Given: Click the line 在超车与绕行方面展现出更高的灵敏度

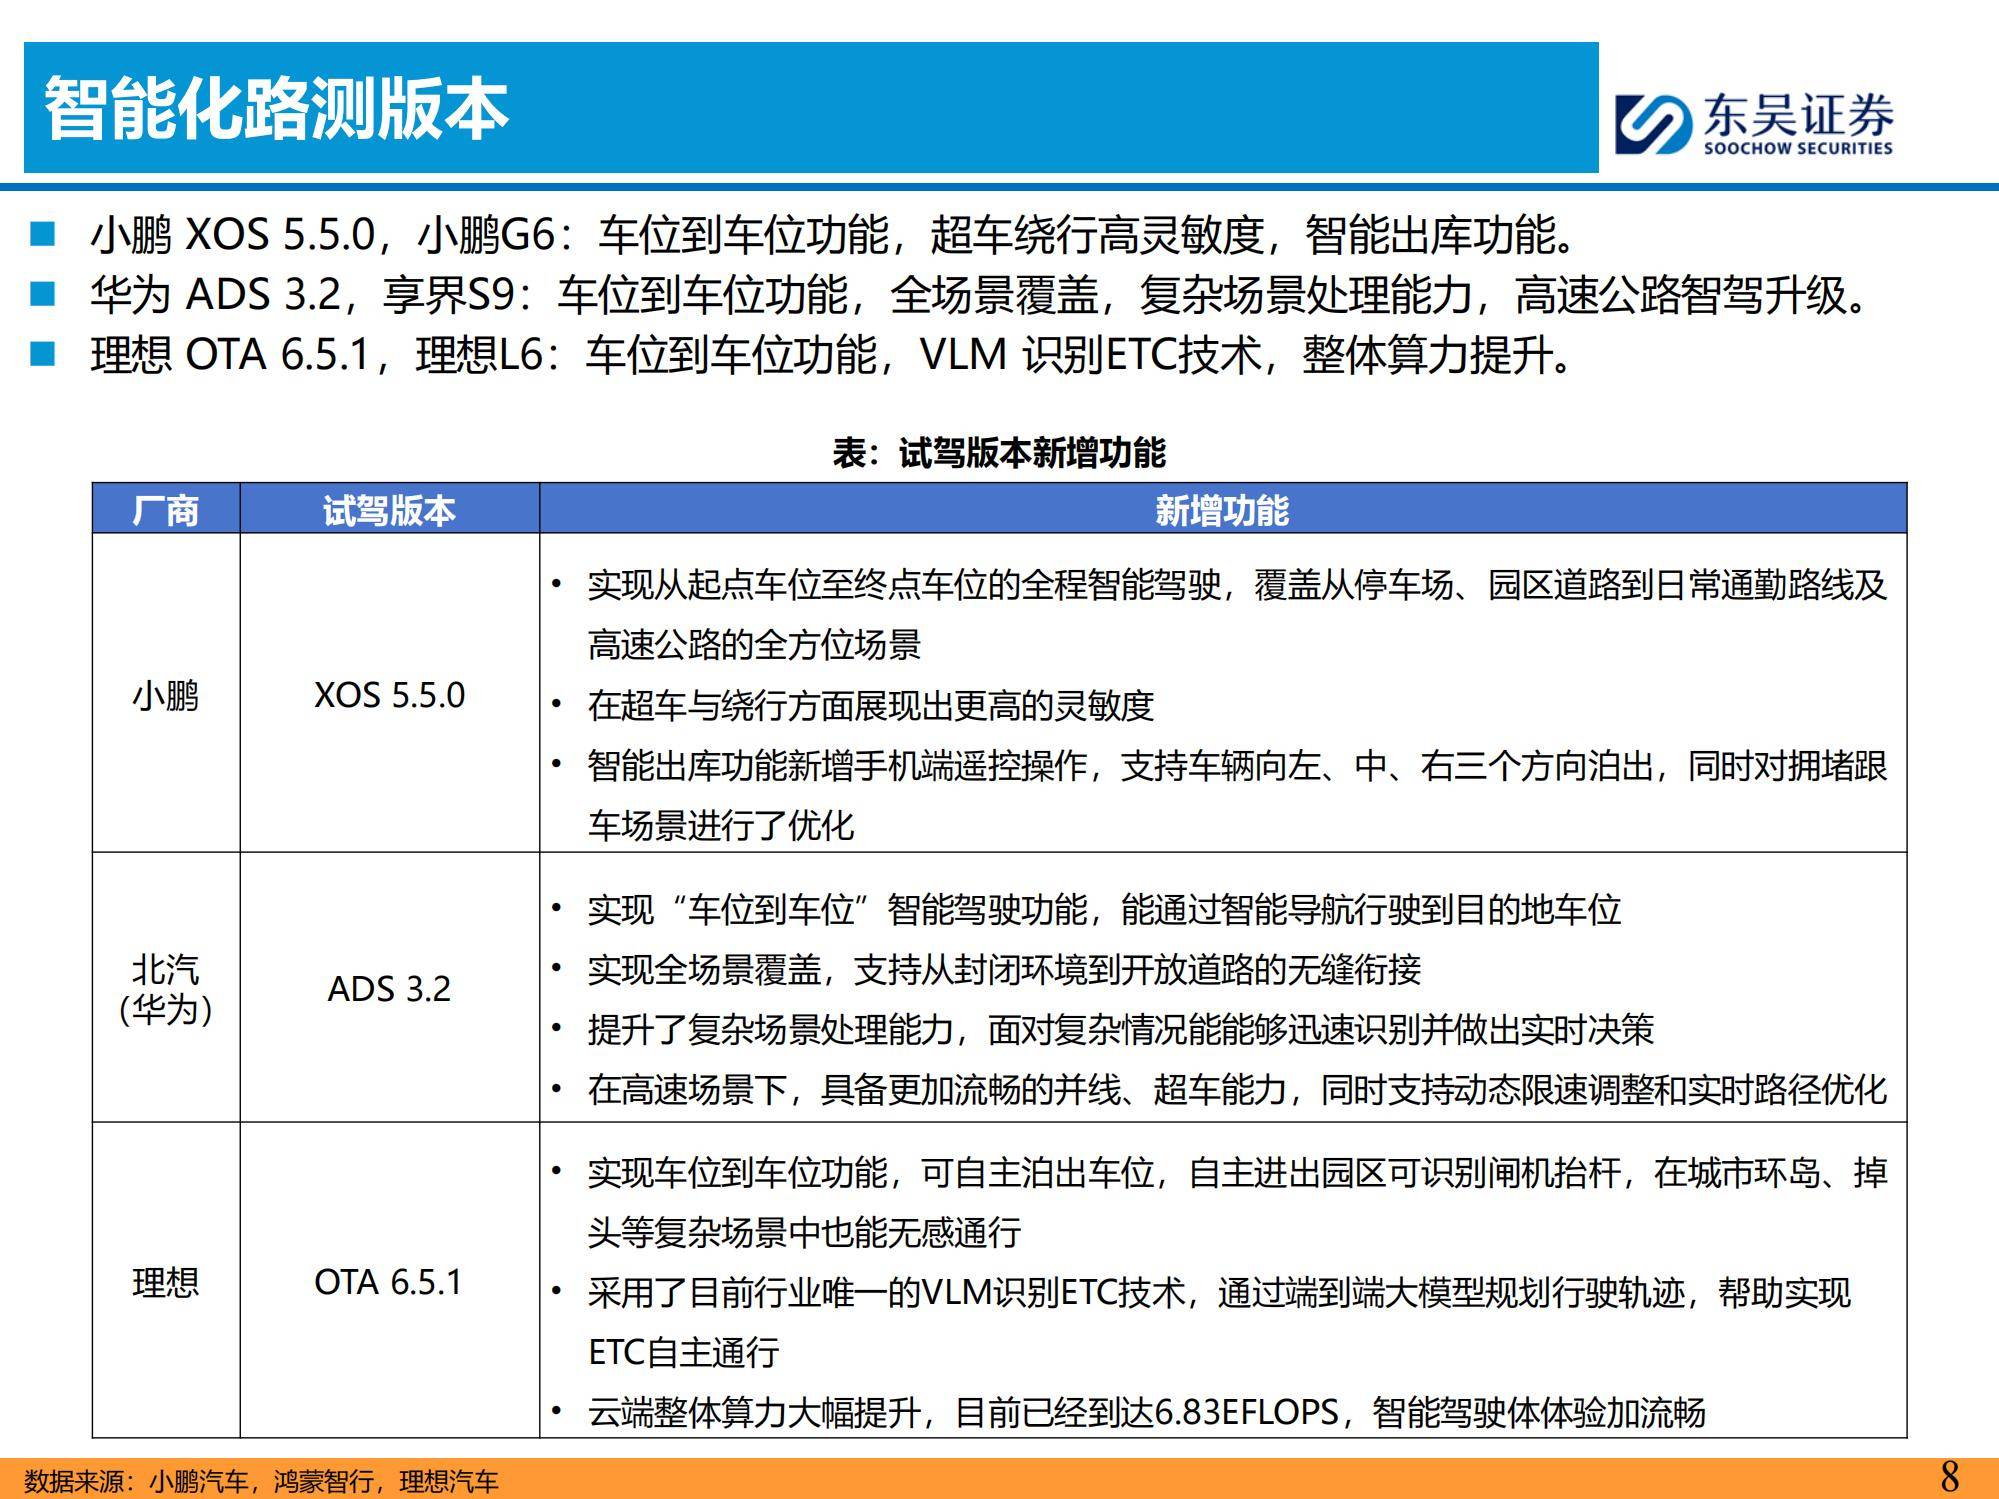Looking at the screenshot, I should point(871,706).
